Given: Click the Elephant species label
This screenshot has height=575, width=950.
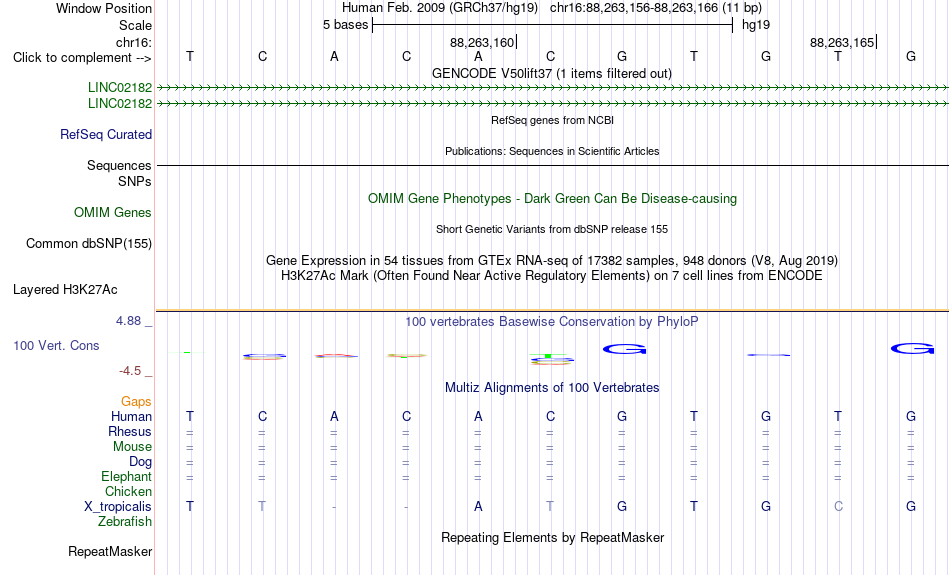Looking at the screenshot, I should [127, 477].
